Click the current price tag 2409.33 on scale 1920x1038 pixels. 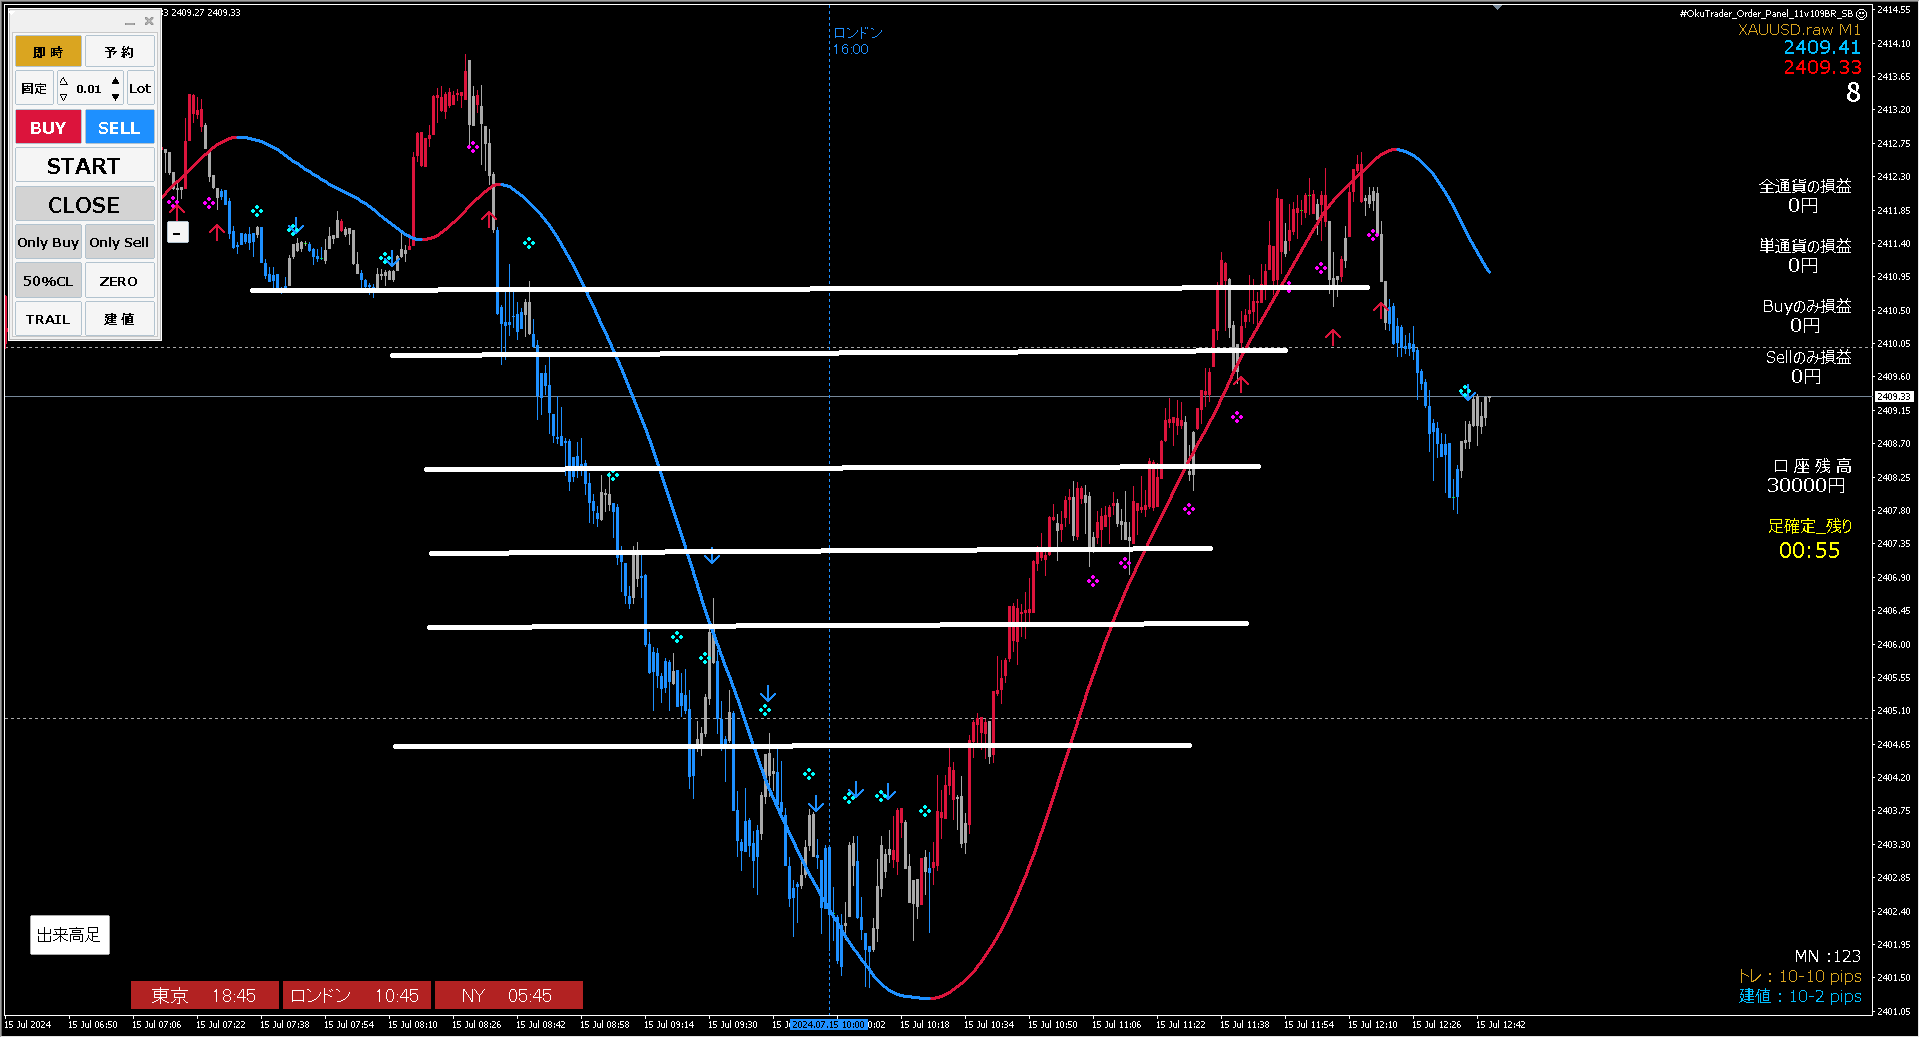1893,397
